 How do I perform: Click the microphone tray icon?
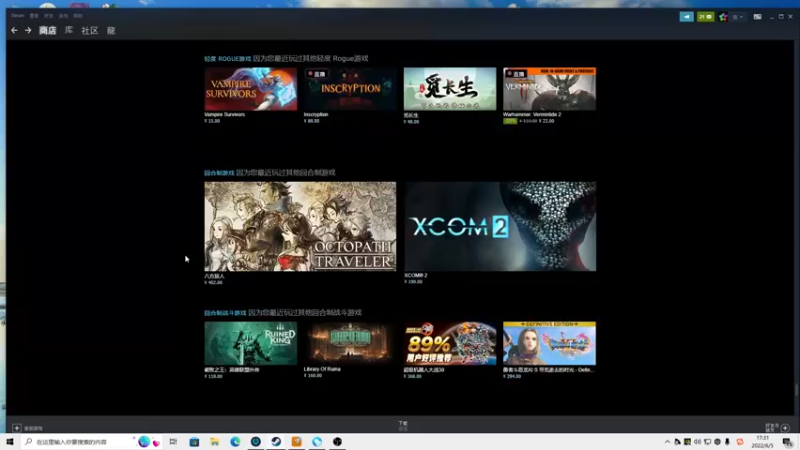tap(728, 442)
